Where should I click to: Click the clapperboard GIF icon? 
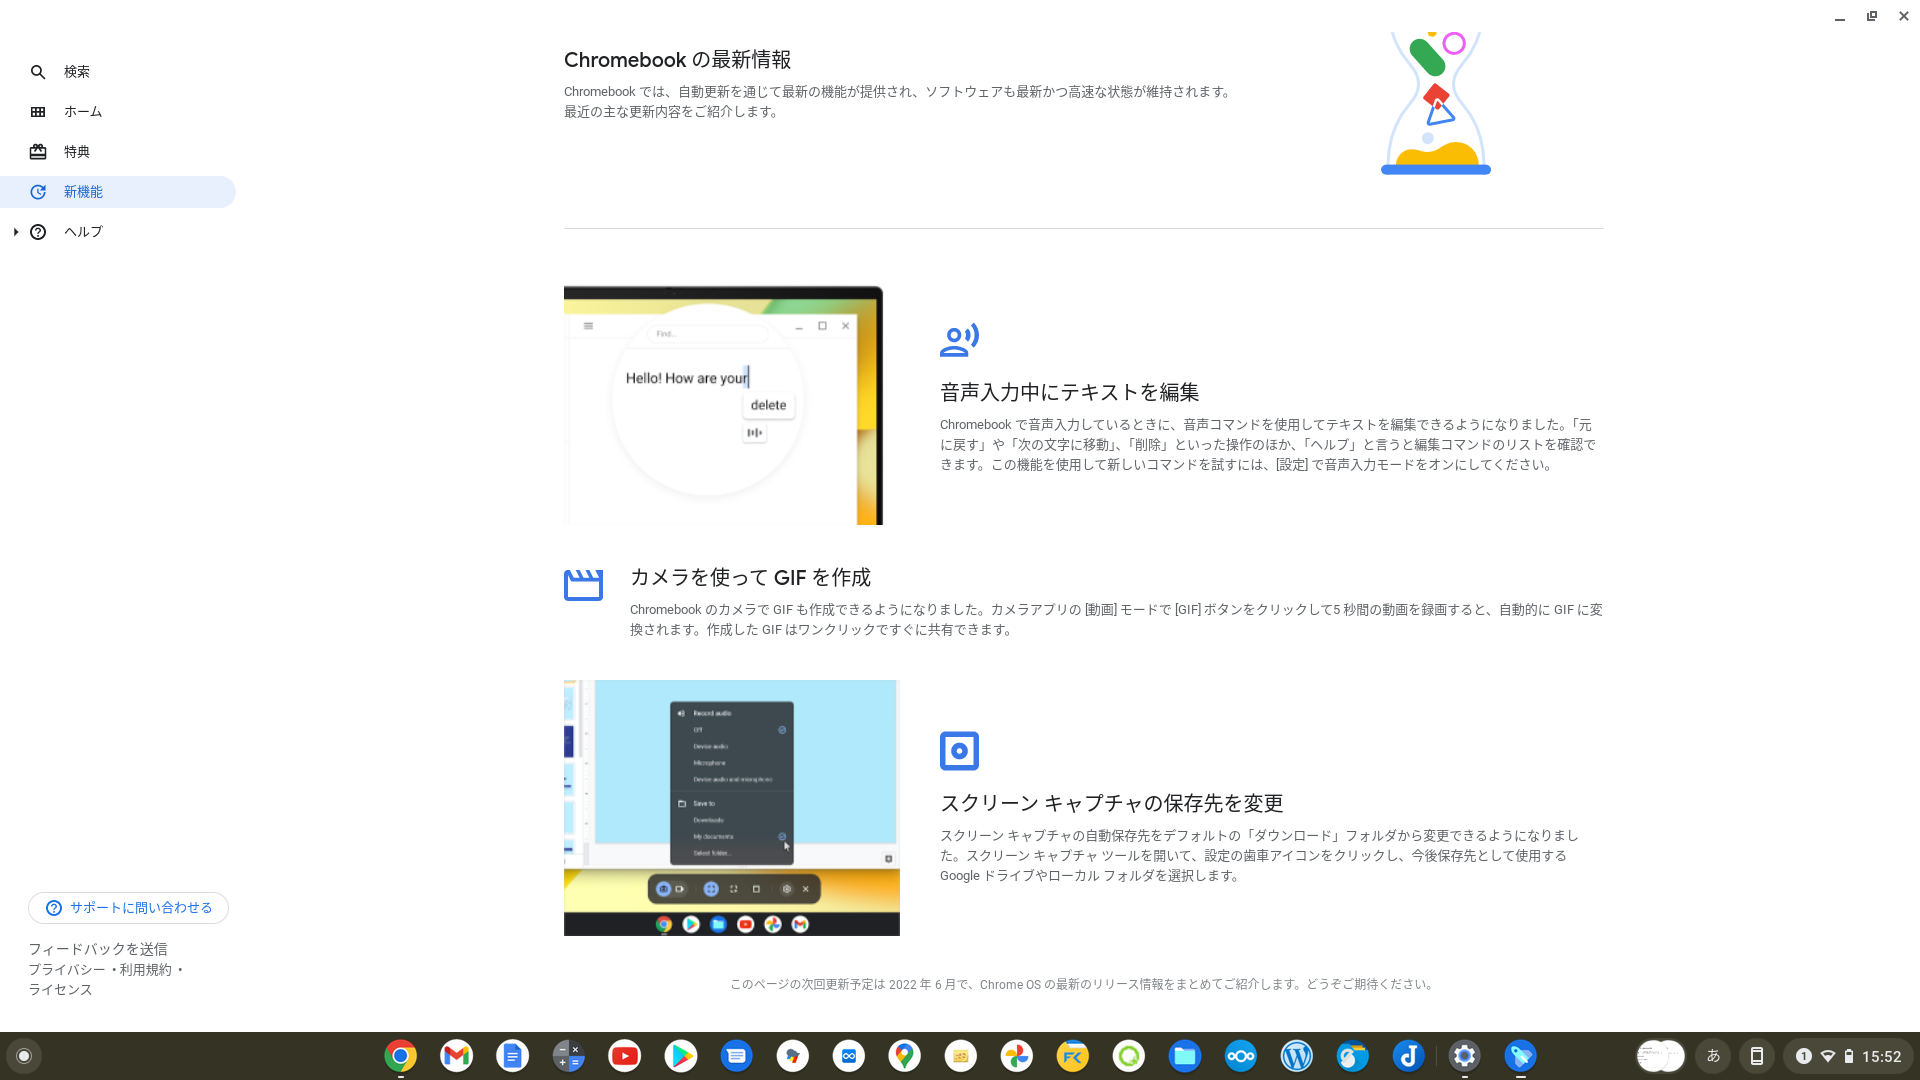coord(583,585)
